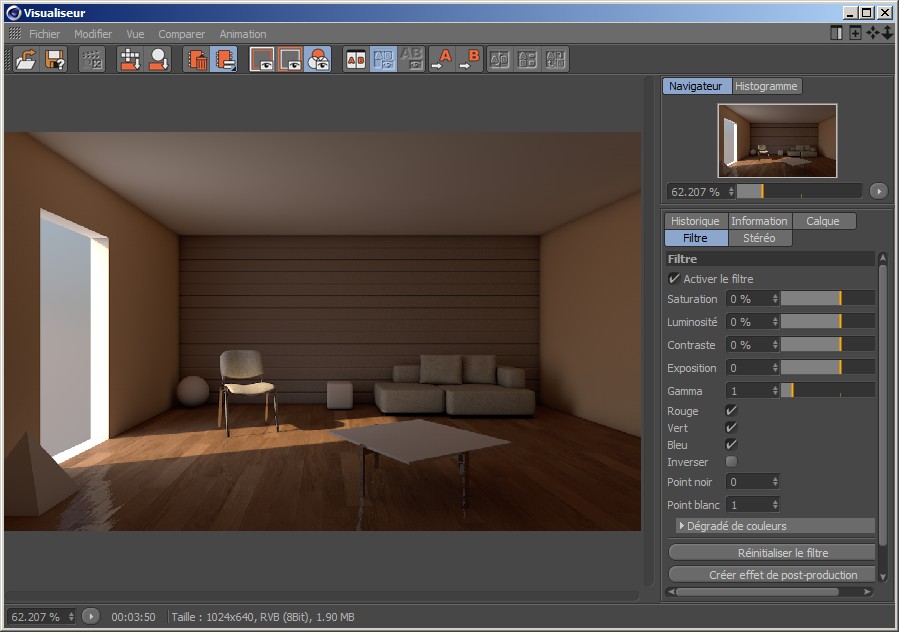Click the red AB compare icon

356,59
